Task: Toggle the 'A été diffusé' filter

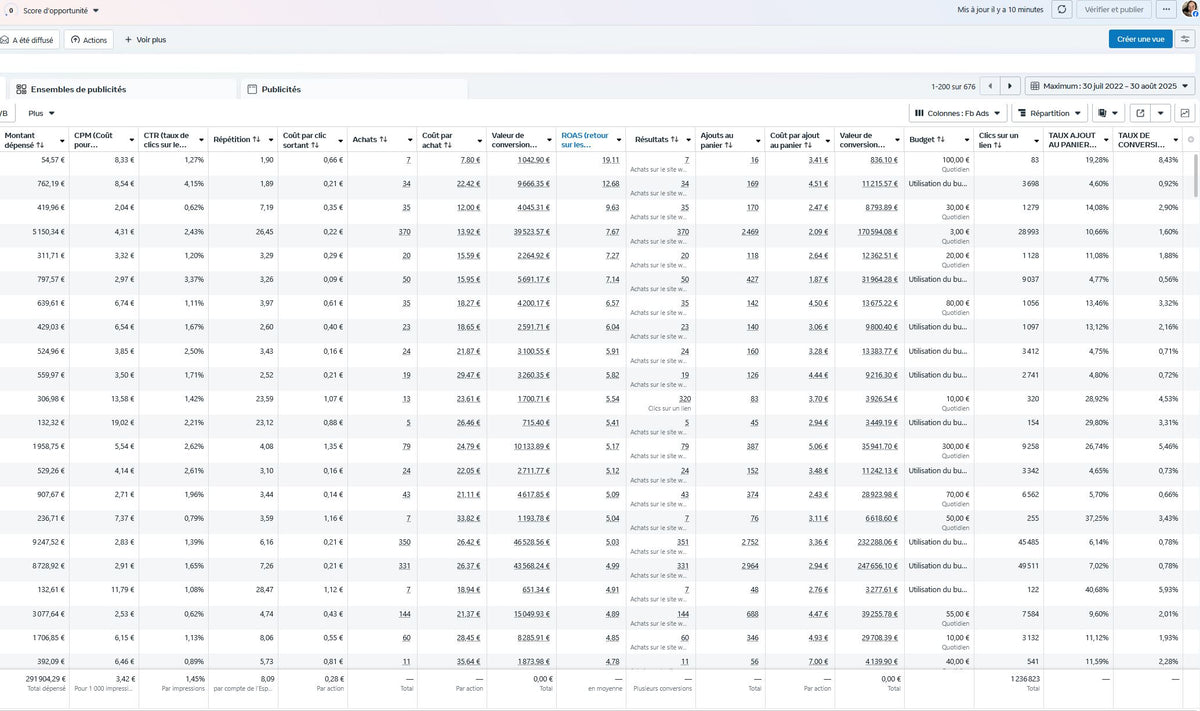Action: 30,40
